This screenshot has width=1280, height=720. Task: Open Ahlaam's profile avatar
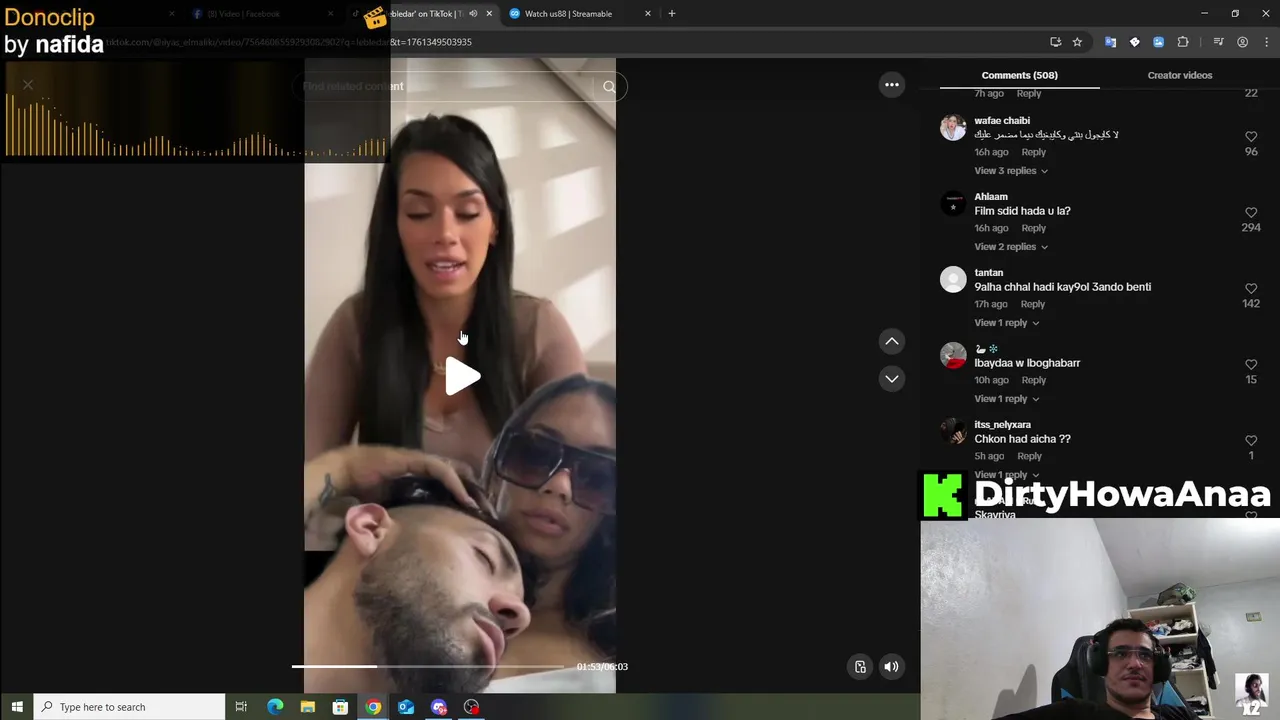[953, 204]
